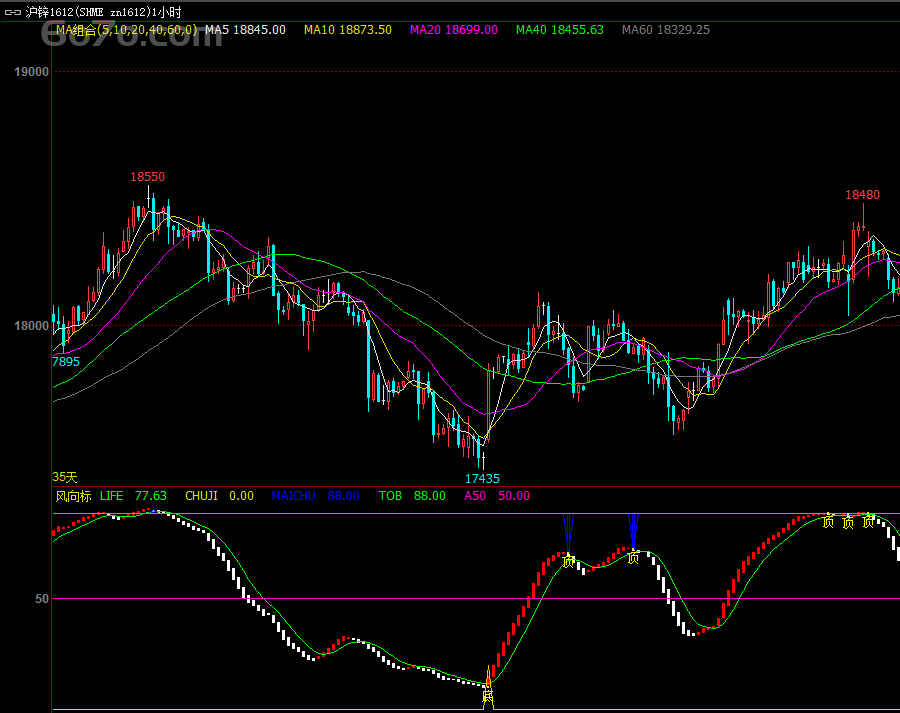Click the 35天 period label
900x713 pixels.
65,477
